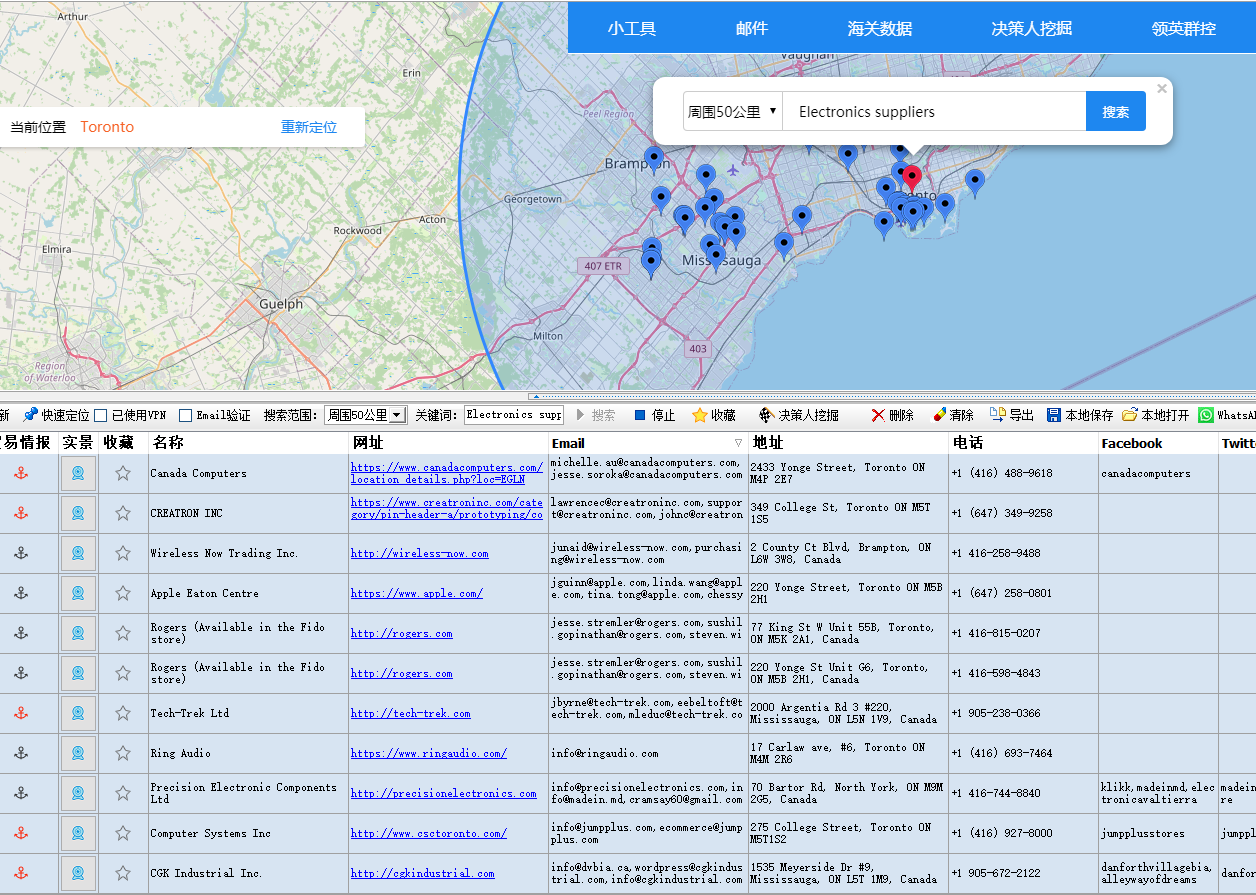The width and height of the screenshot is (1256, 895).
Task: Open street view for CREATRON INC
Action: (78, 513)
